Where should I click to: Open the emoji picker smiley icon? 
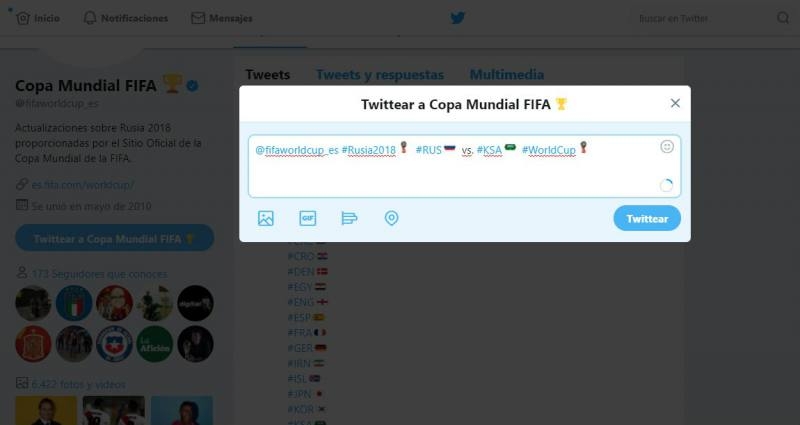[667, 147]
